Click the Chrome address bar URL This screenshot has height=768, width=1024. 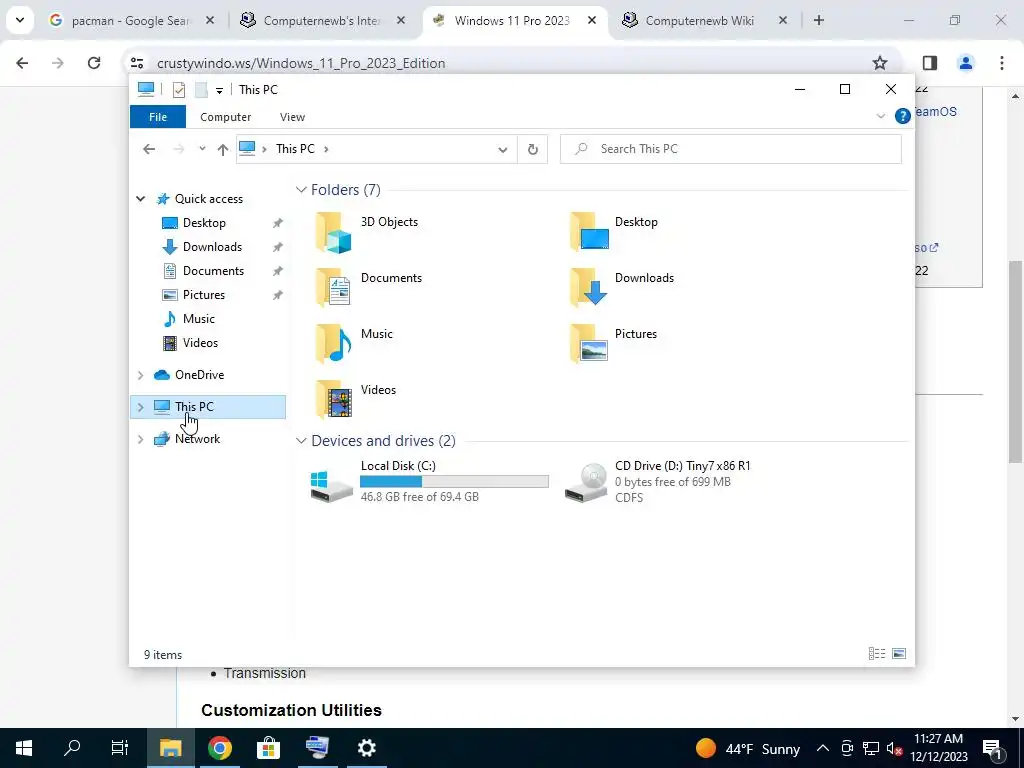click(301, 63)
